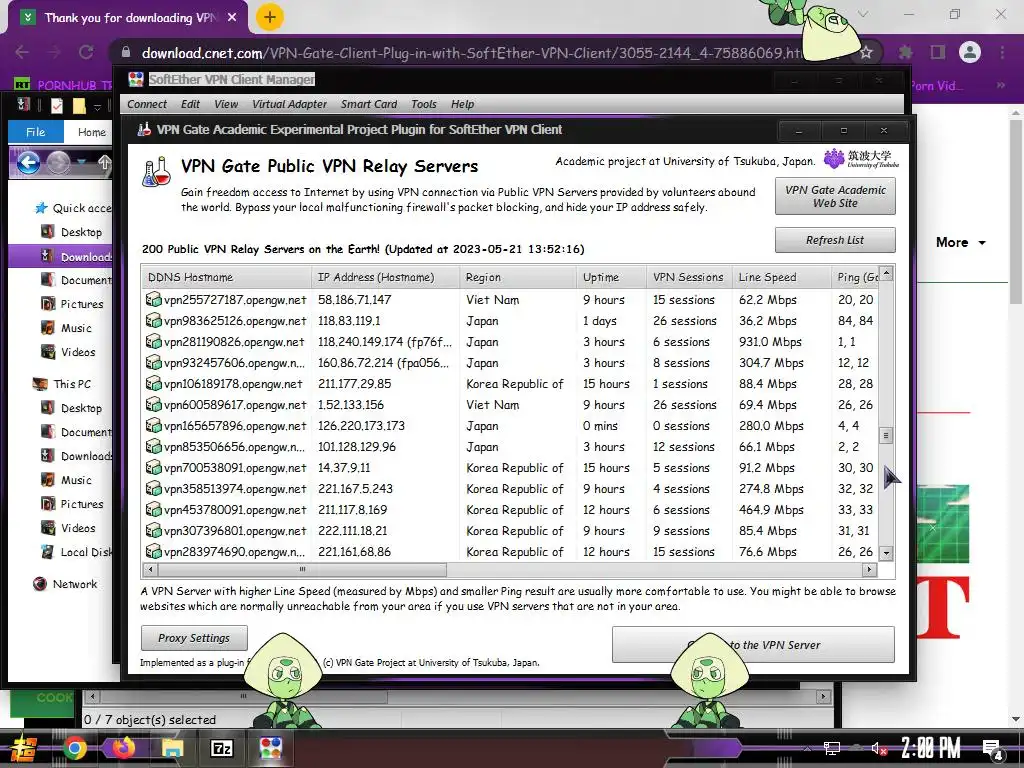The width and height of the screenshot is (1024, 768).
Task: Select This PC in Explorer sidebar
Action: (62, 384)
